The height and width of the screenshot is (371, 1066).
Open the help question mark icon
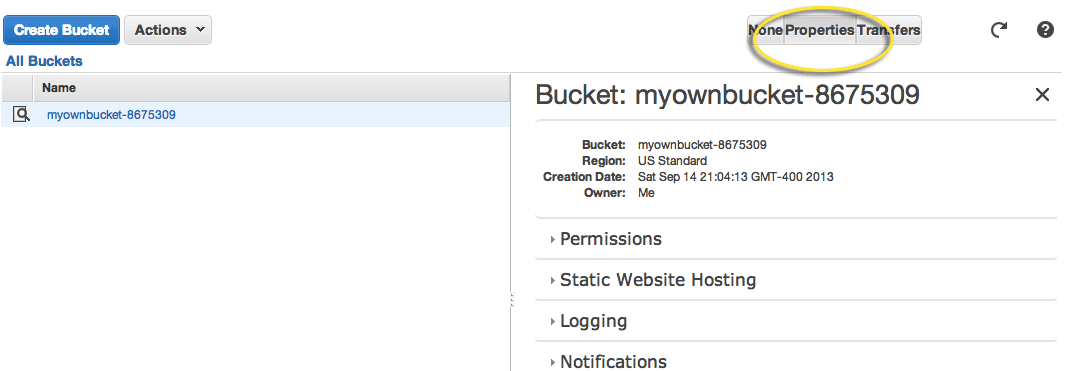(x=1045, y=30)
